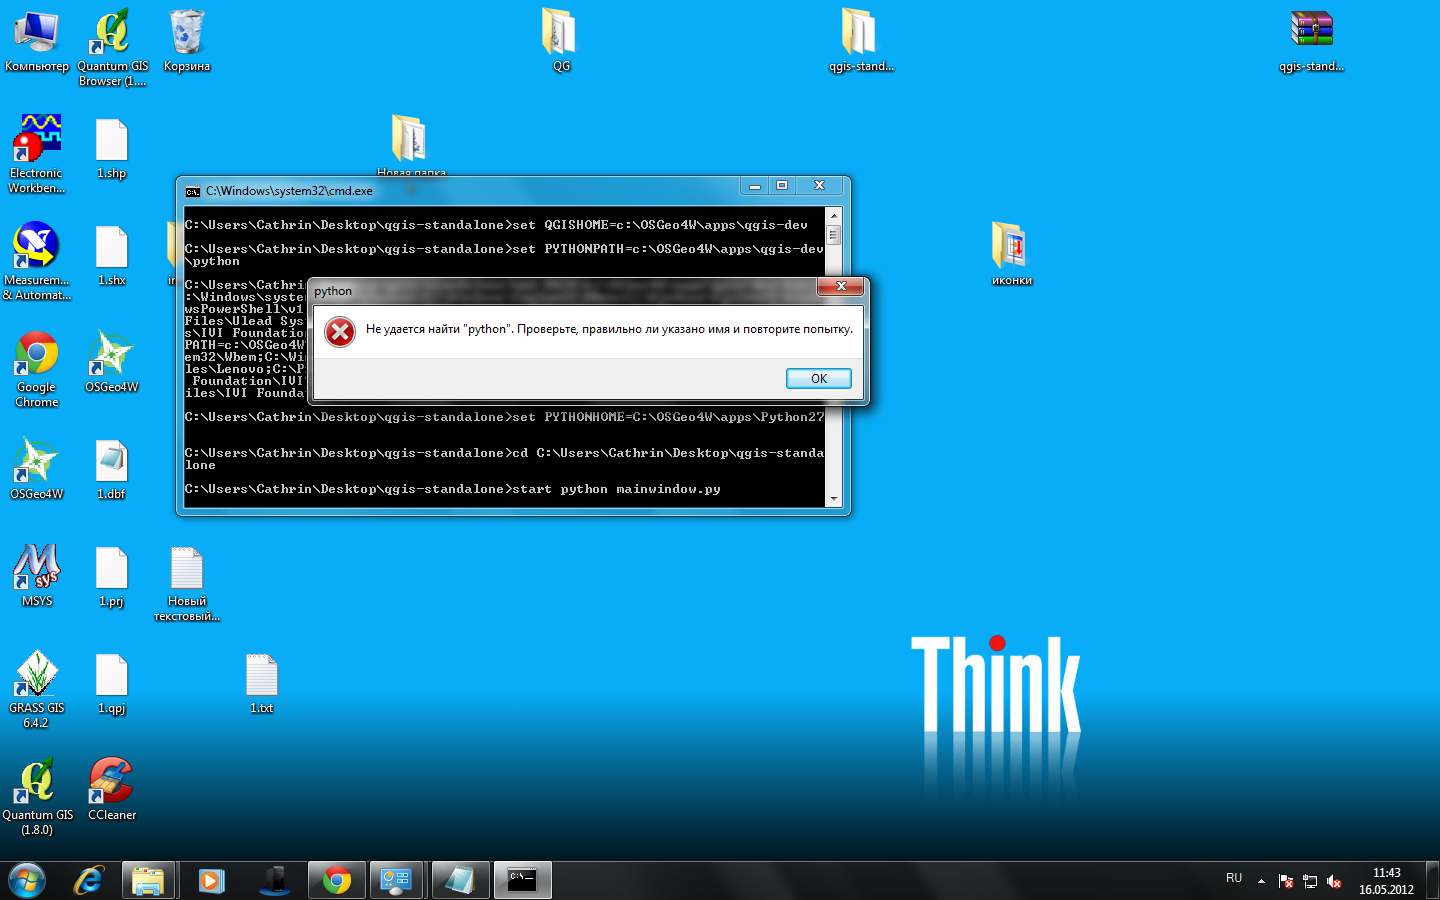Select the CCleaner desktop shortcut
The height and width of the screenshot is (900, 1440).
tap(112, 790)
